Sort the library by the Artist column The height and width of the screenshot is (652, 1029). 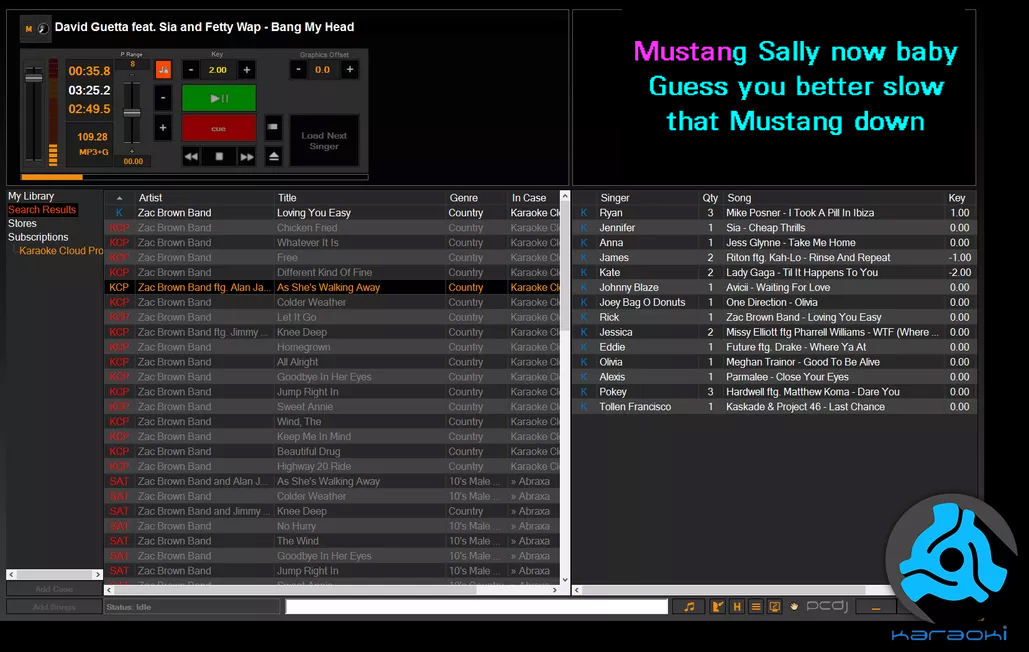point(203,197)
